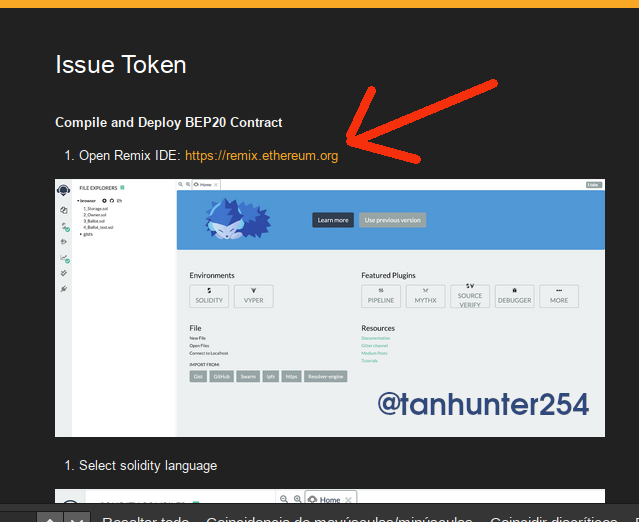The image size is (639, 522).
Task: Click the green File Explorers documentation icon
Action: pyautogui.click(x=122, y=188)
